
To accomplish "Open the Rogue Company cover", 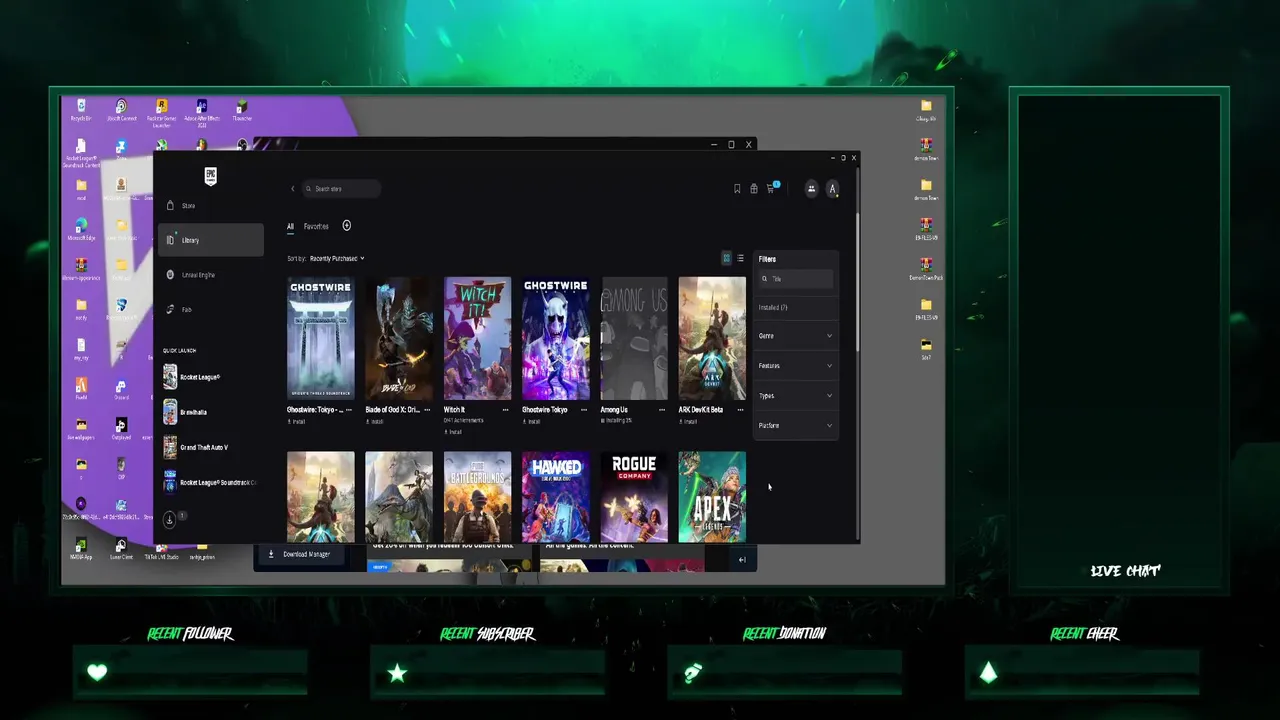I will click(x=634, y=497).
